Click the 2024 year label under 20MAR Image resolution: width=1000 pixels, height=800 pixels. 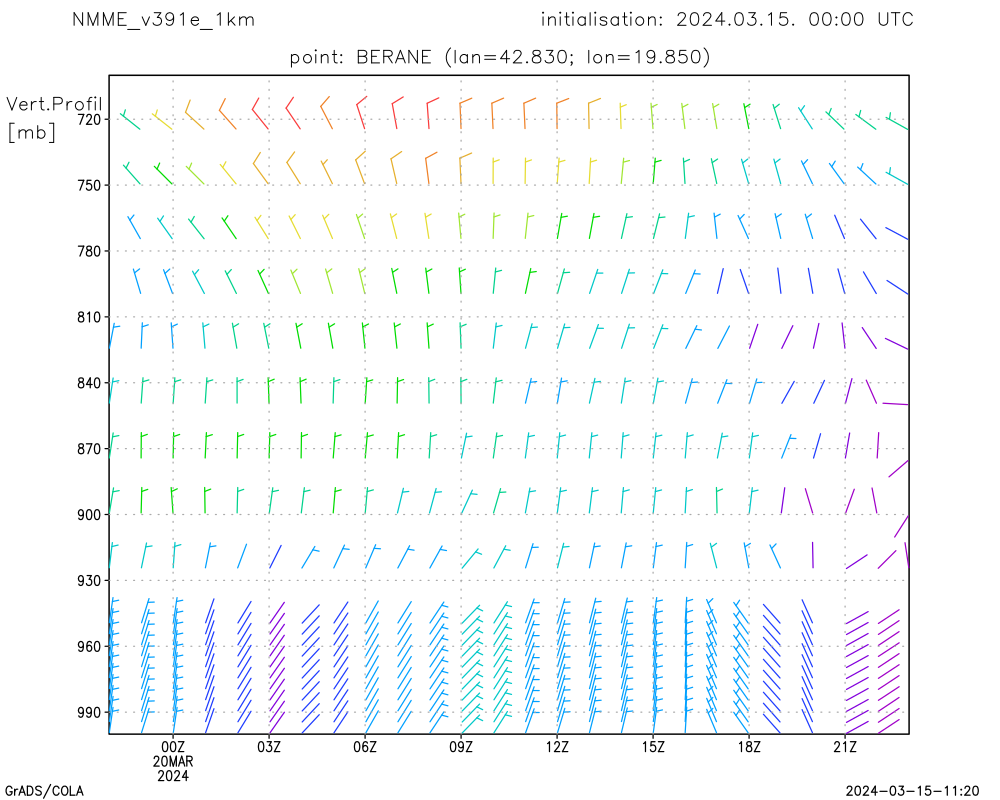[x=173, y=776]
